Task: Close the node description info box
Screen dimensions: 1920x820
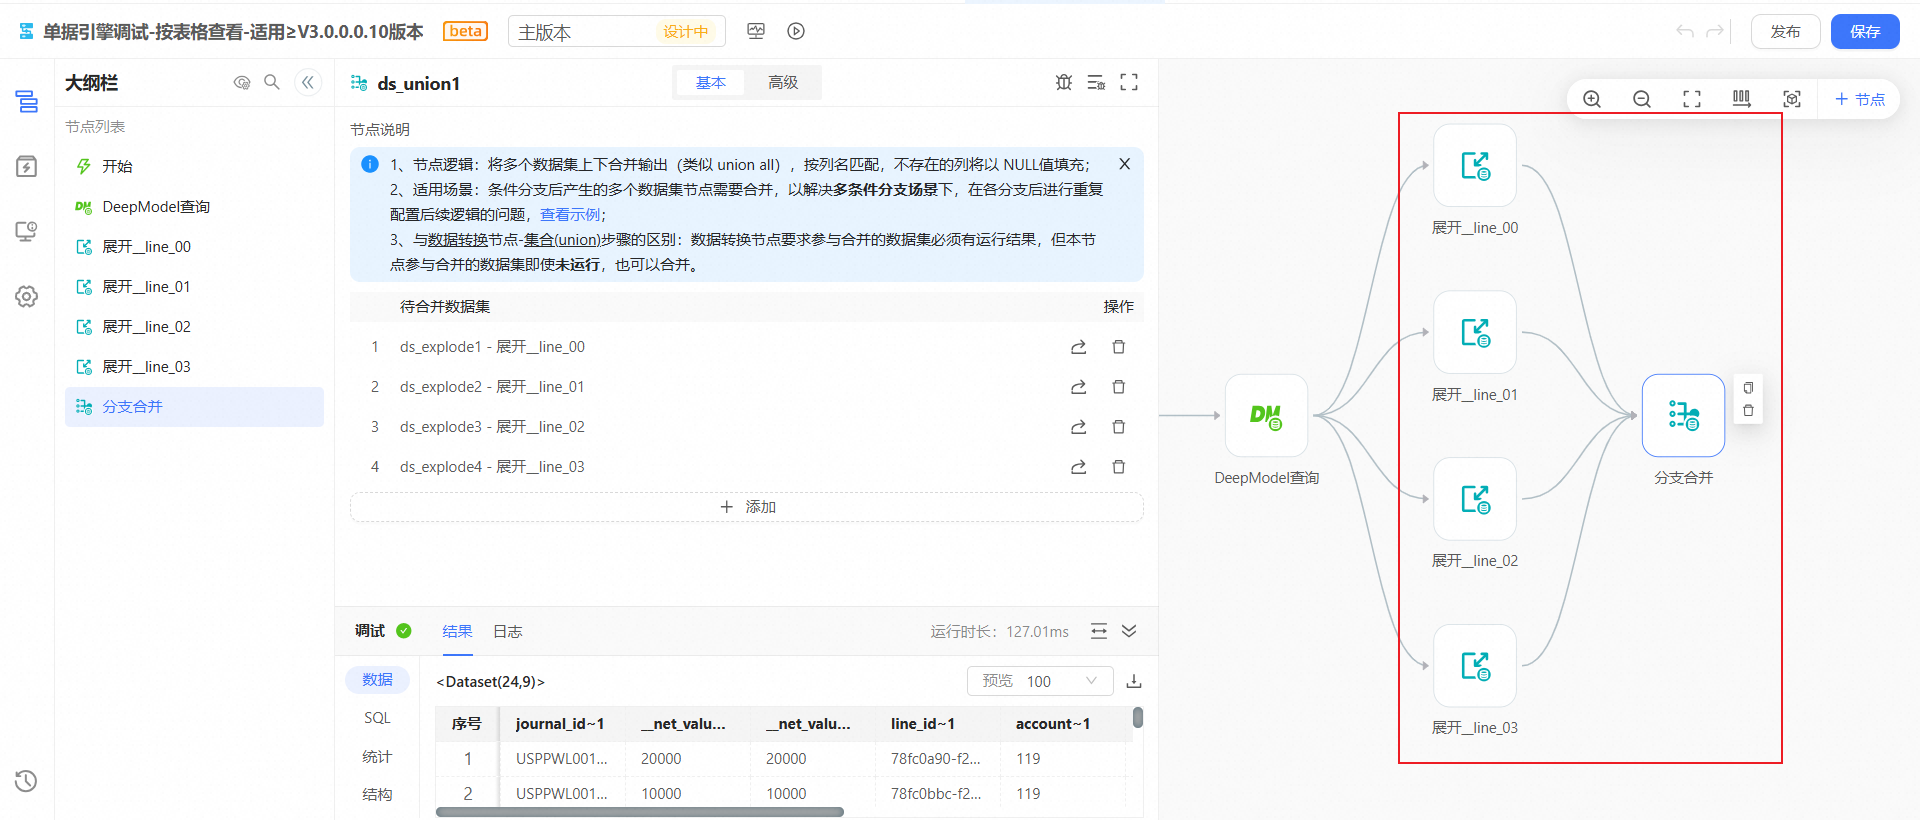Action: coord(1125,164)
